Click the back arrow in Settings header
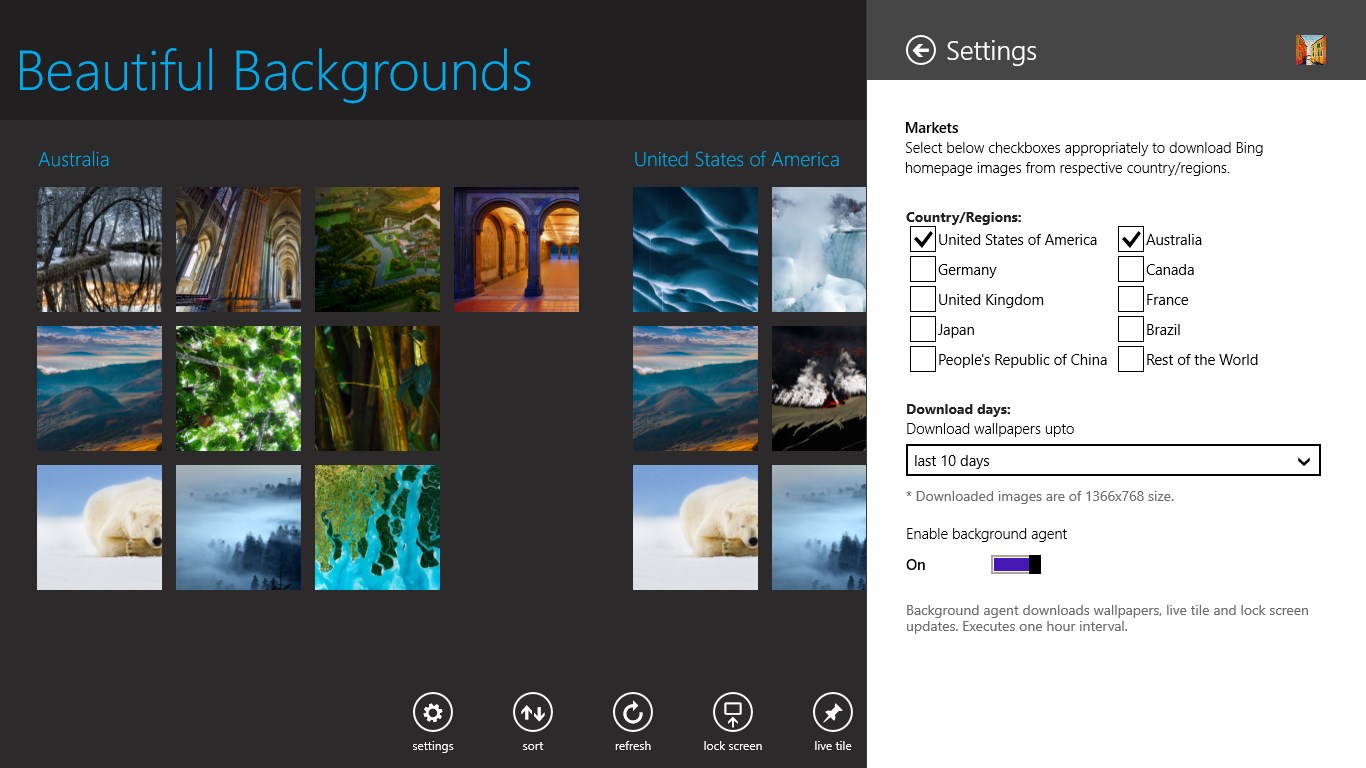This screenshot has width=1366, height=768. coord(921,50)
